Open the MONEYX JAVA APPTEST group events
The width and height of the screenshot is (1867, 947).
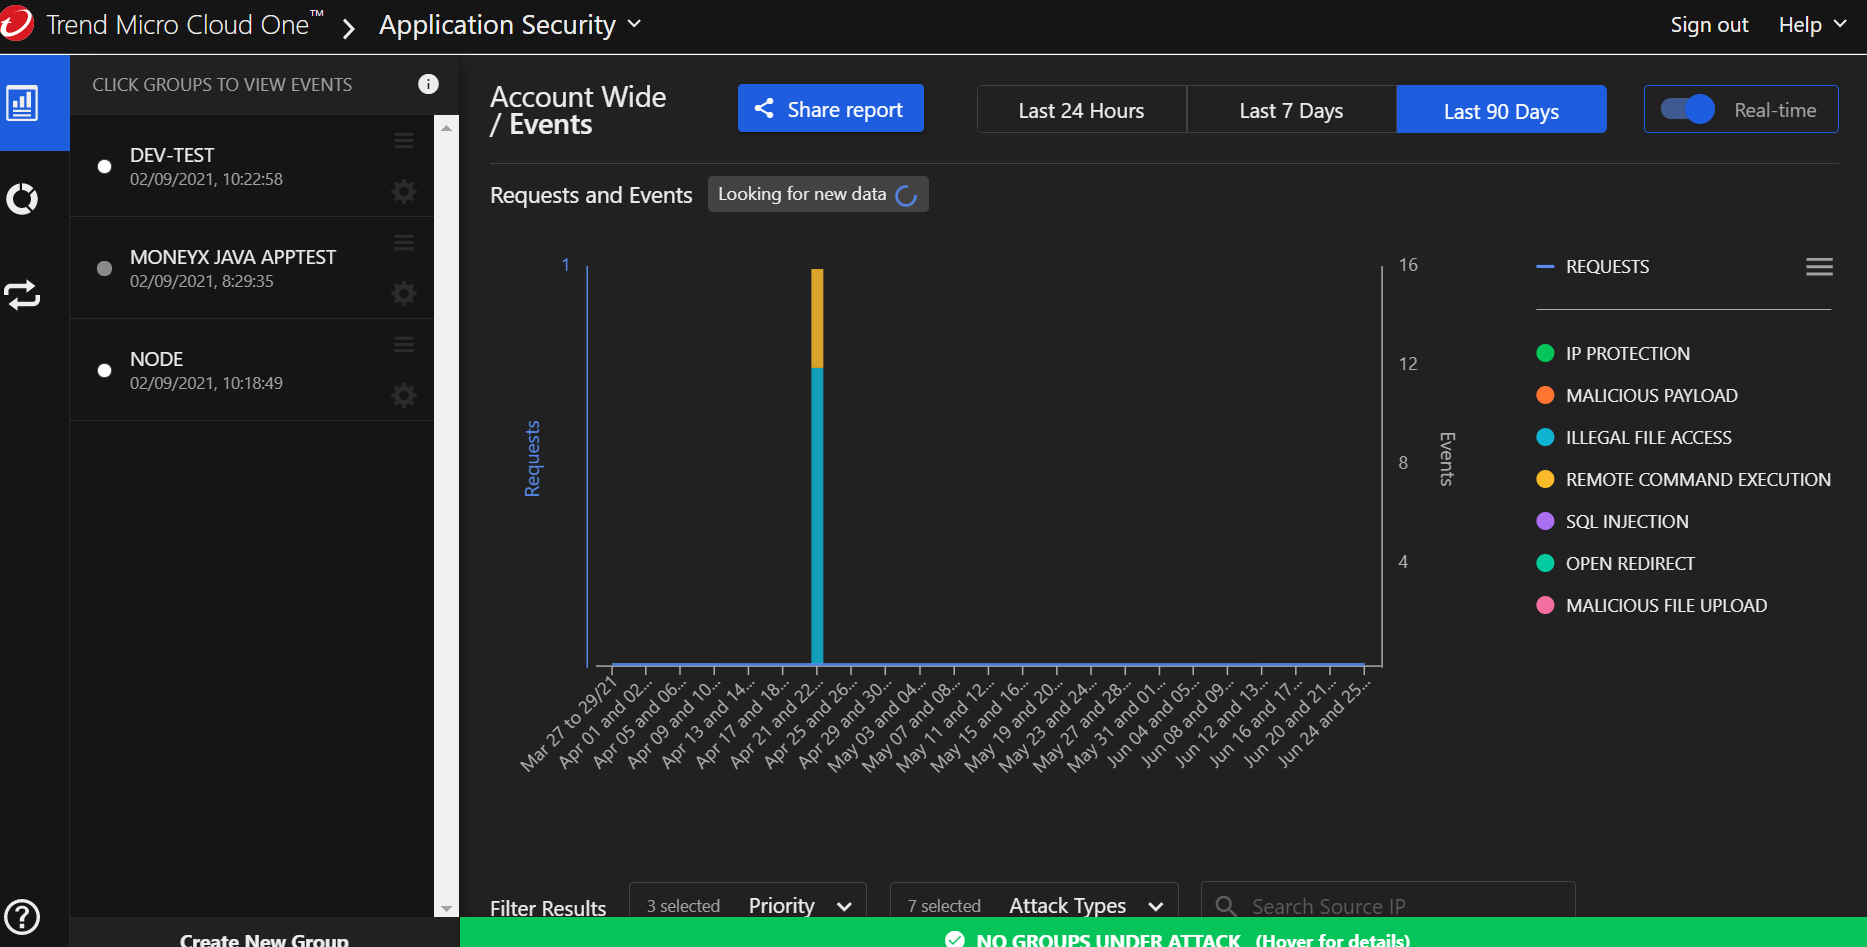coord(251,268)
